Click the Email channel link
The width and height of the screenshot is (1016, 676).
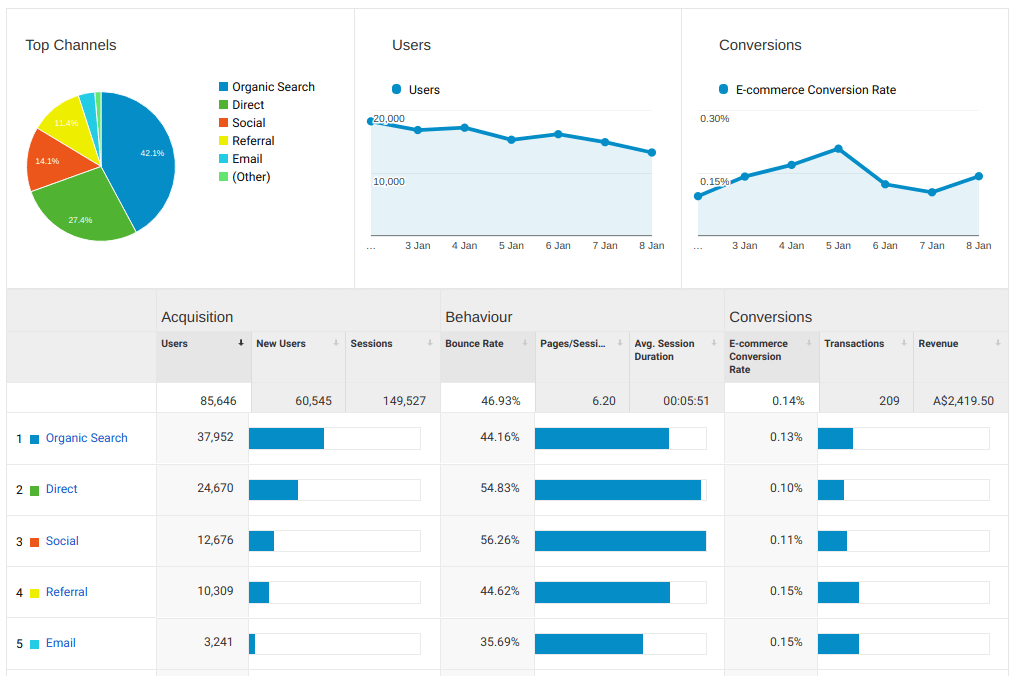(x=60, y=643)
